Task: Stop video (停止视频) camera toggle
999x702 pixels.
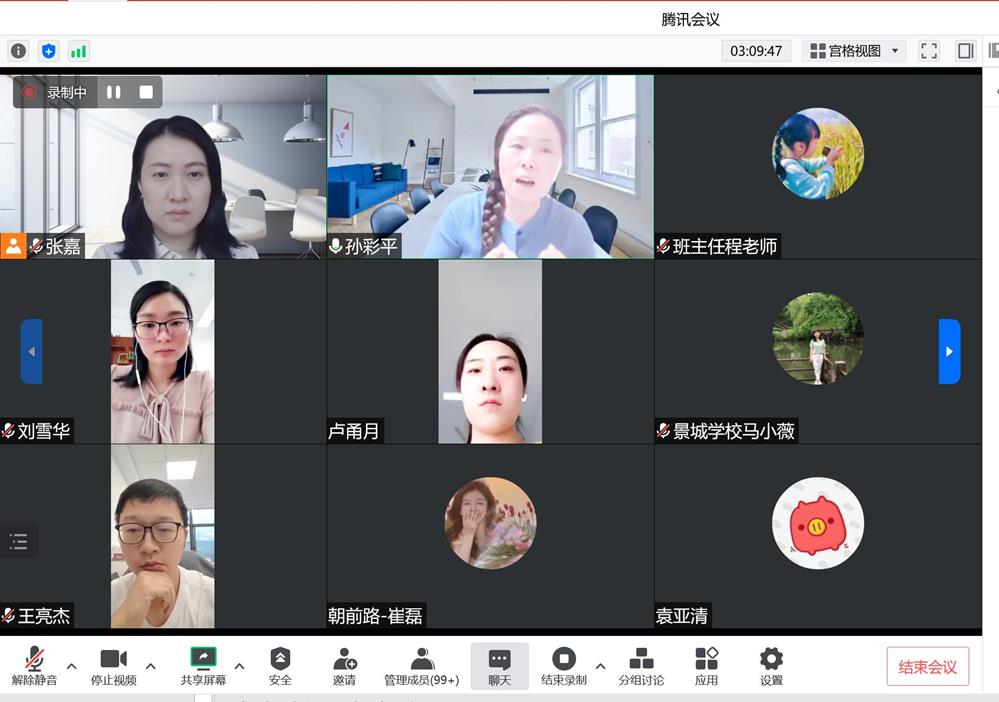Action: (114, 666)
